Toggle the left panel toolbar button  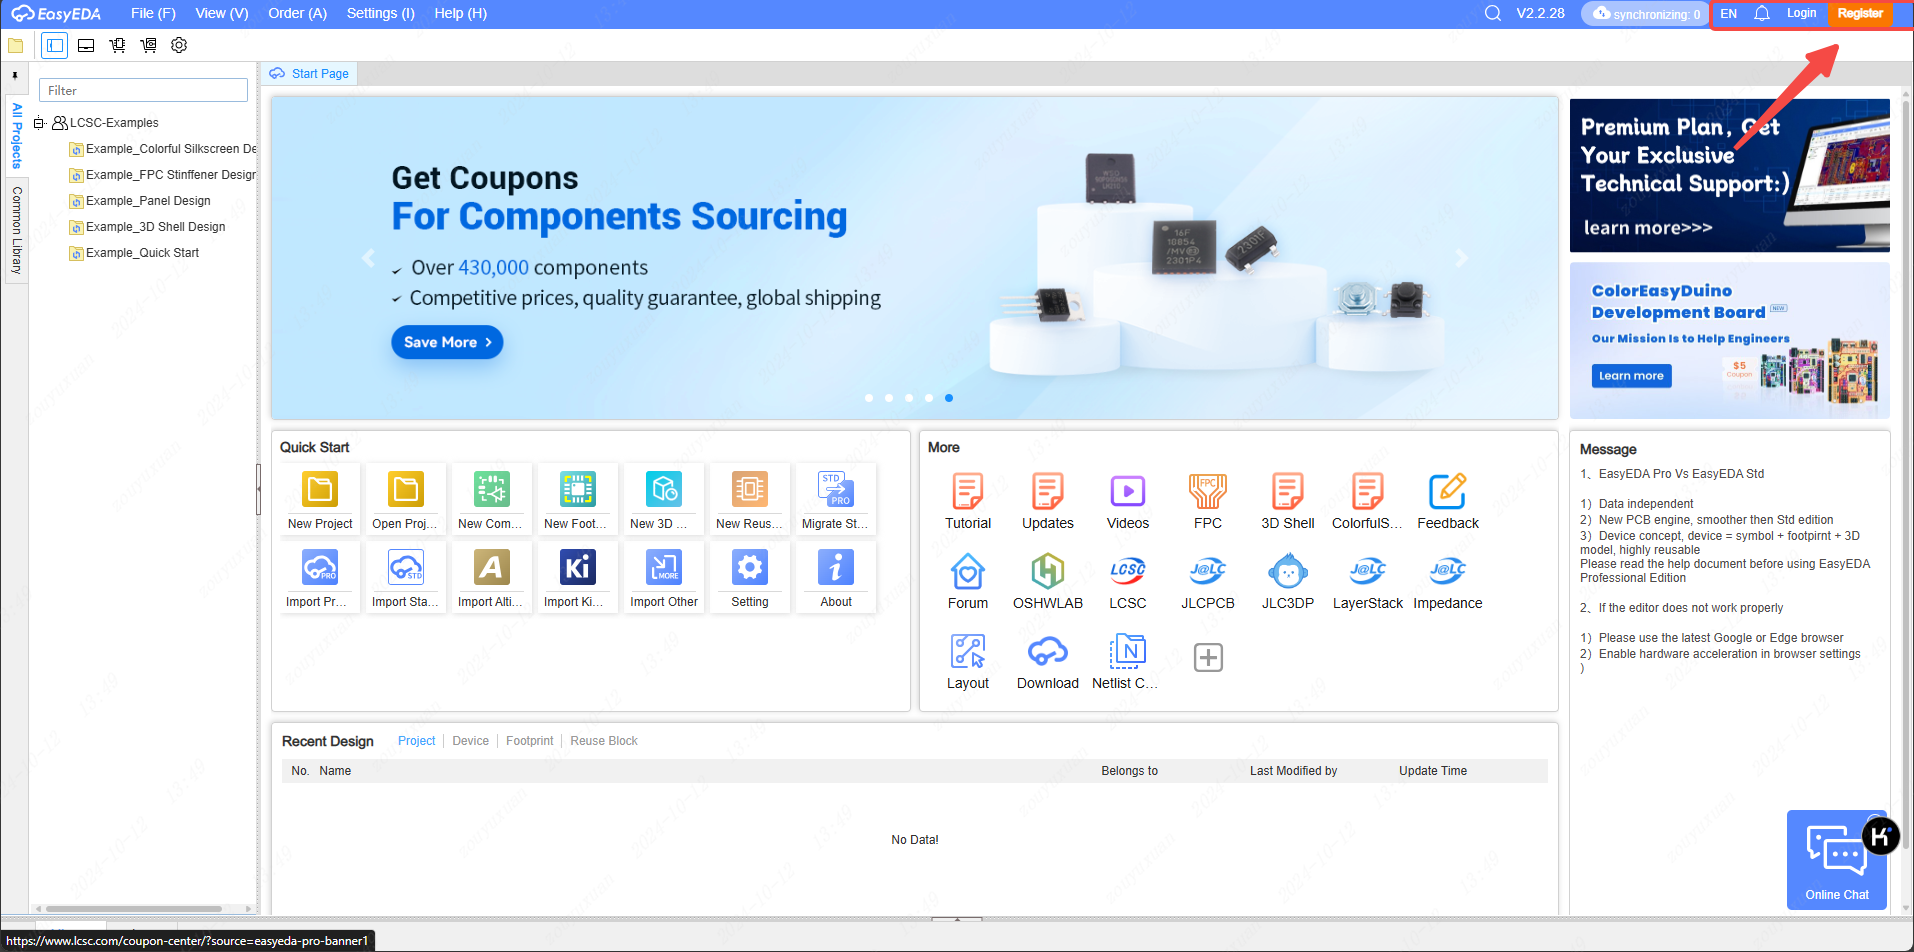[x=55, y=45]
